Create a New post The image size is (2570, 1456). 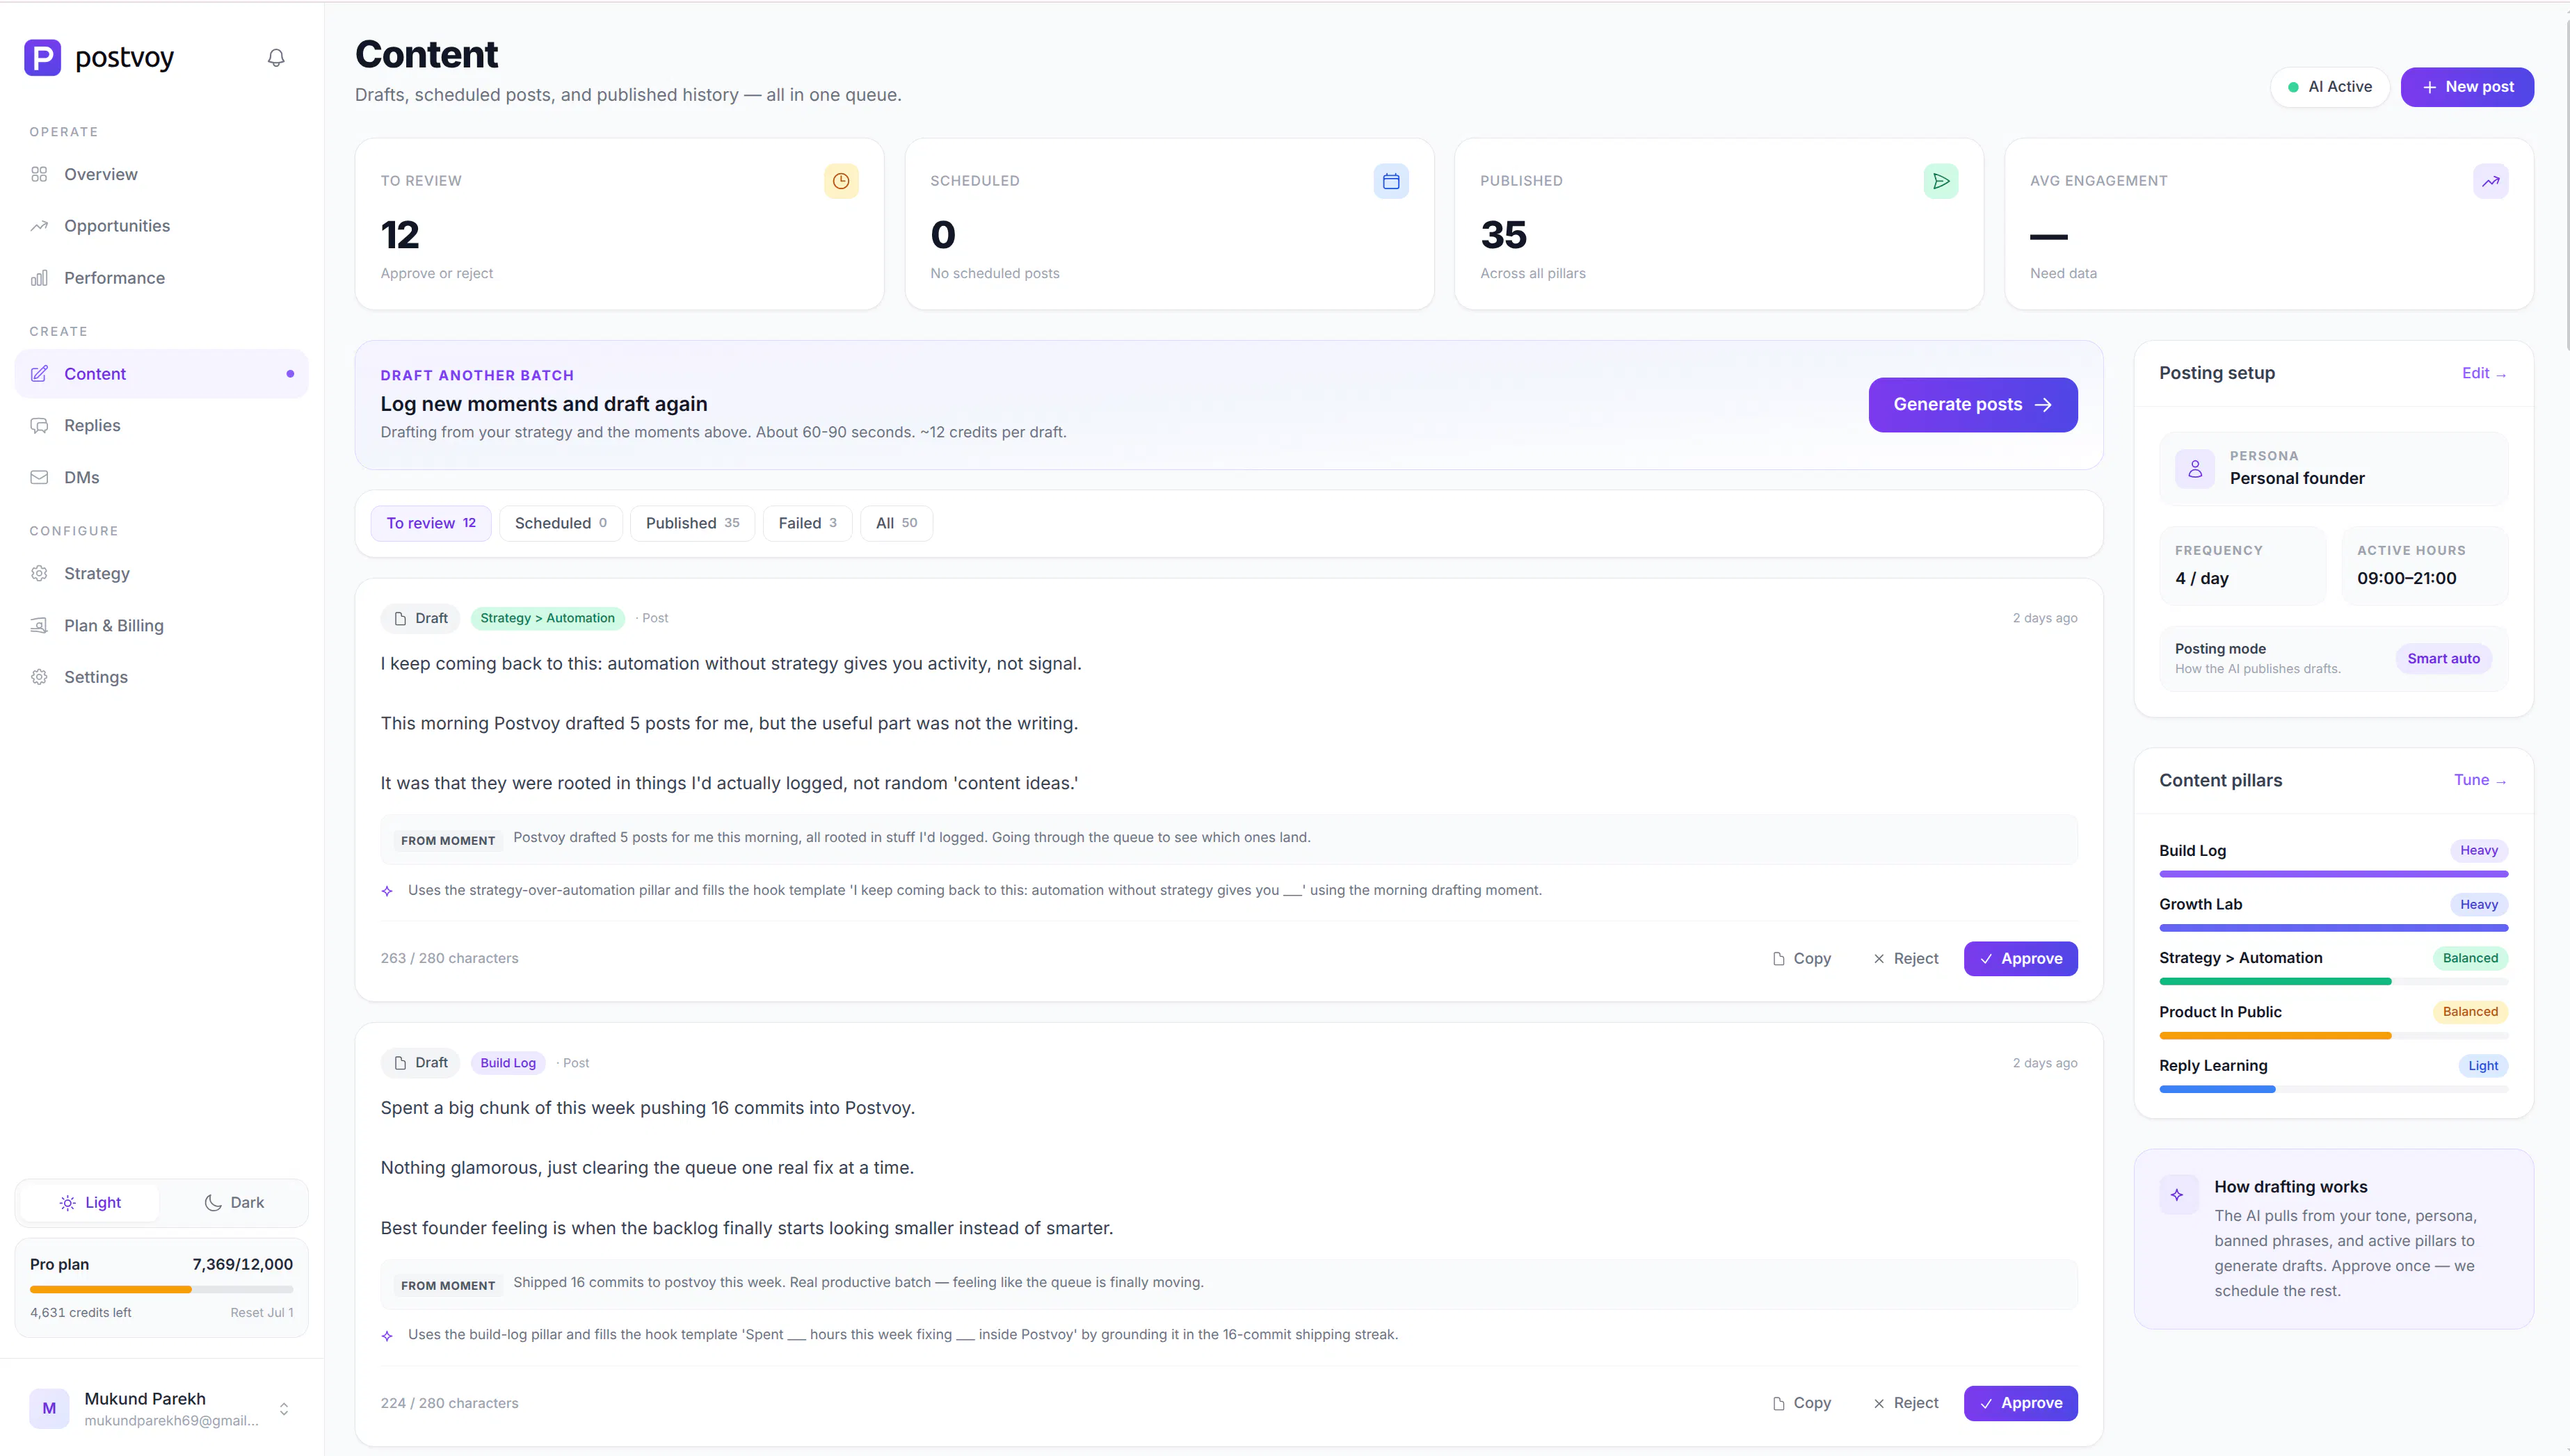2467,87
